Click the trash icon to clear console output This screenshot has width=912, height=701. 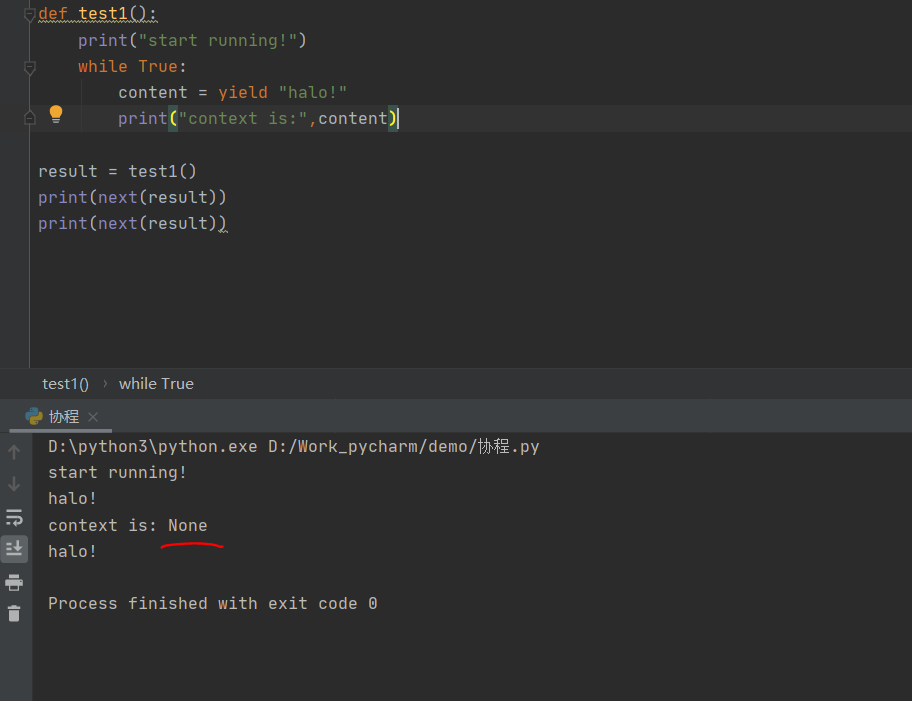(x=15, y=614)
